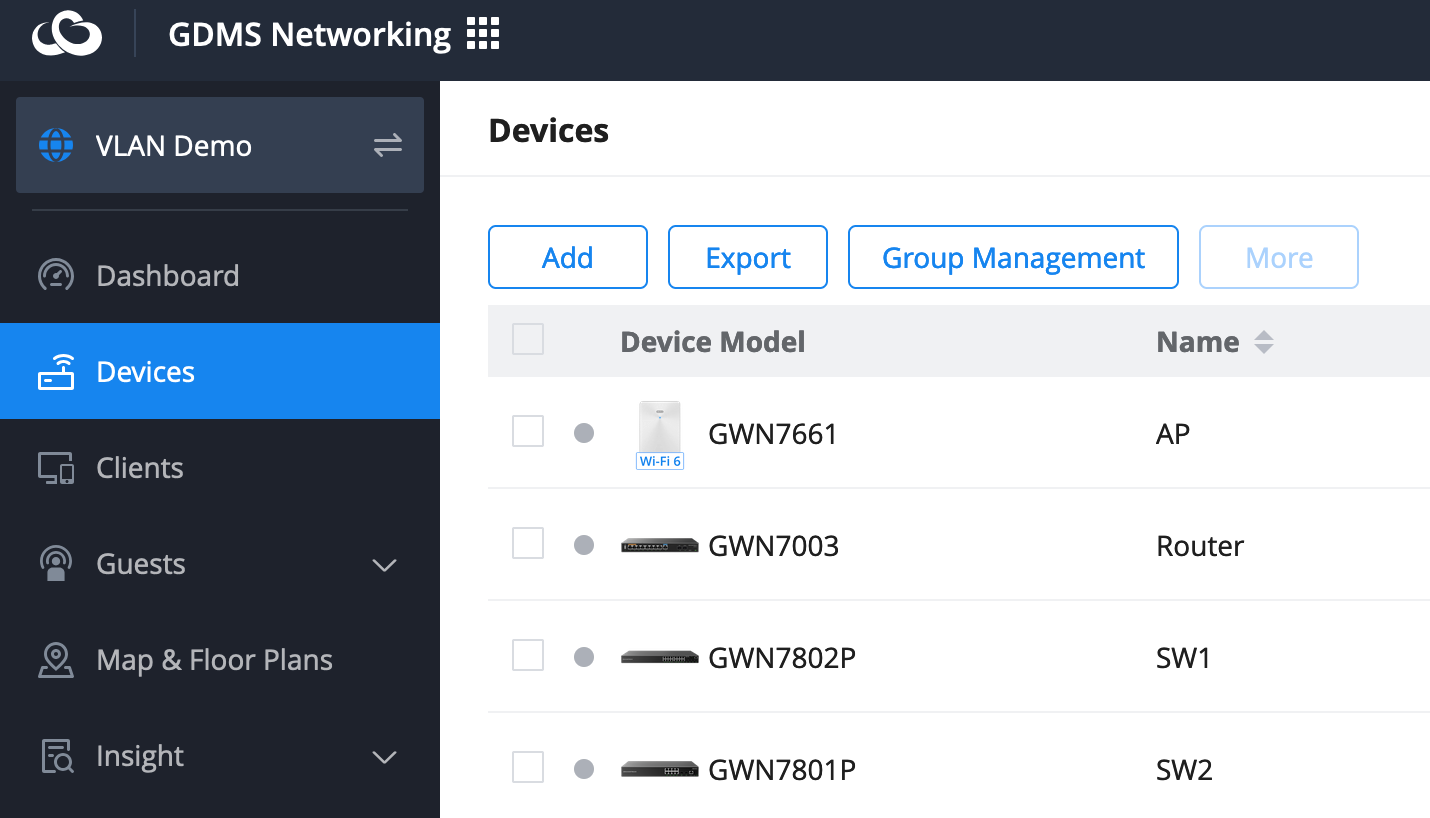1430x818 pixels.
Task: Click the Device Model column header
Action: 713,342
